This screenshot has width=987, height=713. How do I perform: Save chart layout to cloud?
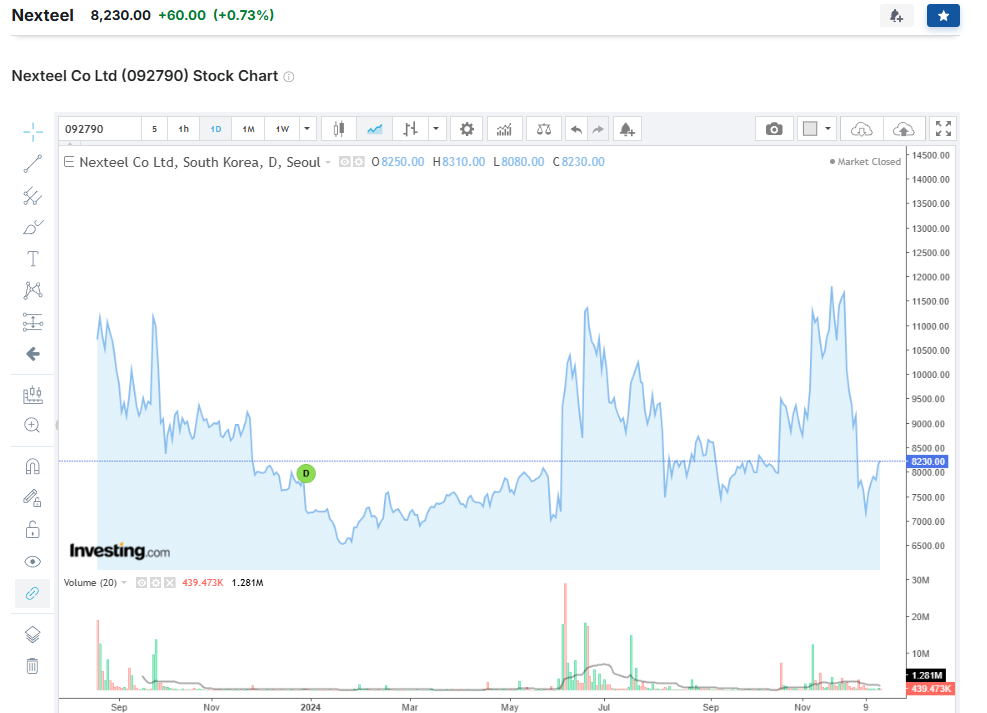click(x=903, y=129)
